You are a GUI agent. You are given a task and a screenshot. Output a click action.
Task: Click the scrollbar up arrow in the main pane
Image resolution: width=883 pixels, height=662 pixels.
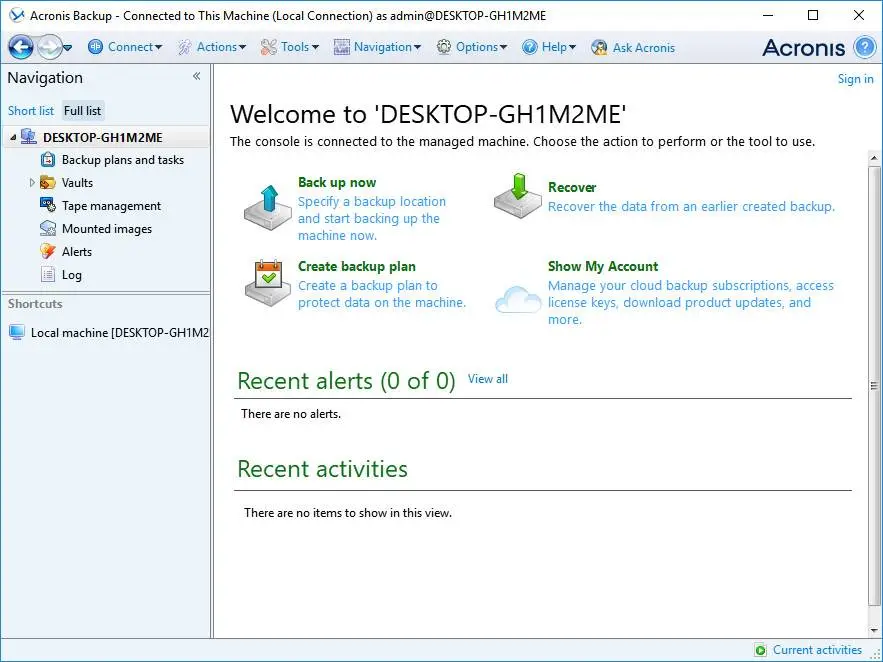click(x=874, y=158)
